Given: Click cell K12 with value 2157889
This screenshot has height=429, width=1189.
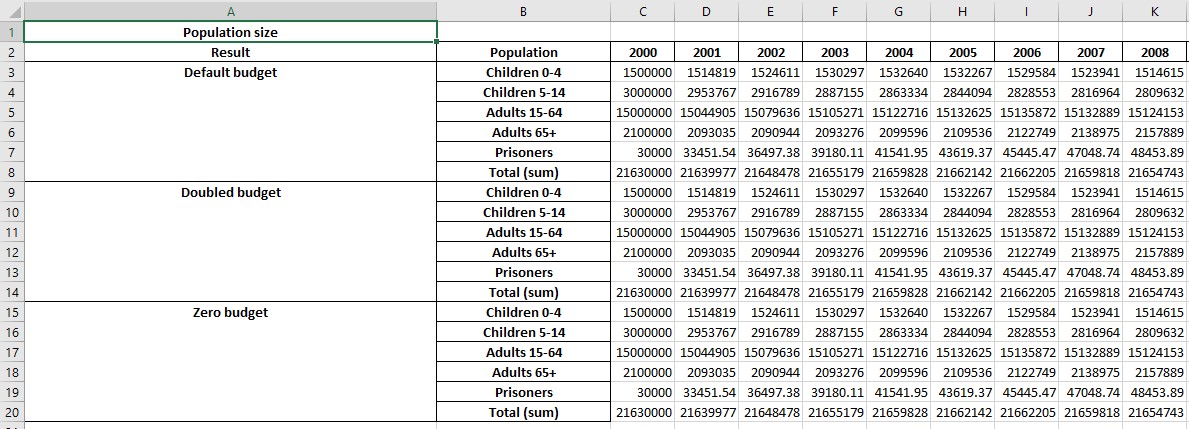Looking at the screenshot, I should pos(1154,252).
